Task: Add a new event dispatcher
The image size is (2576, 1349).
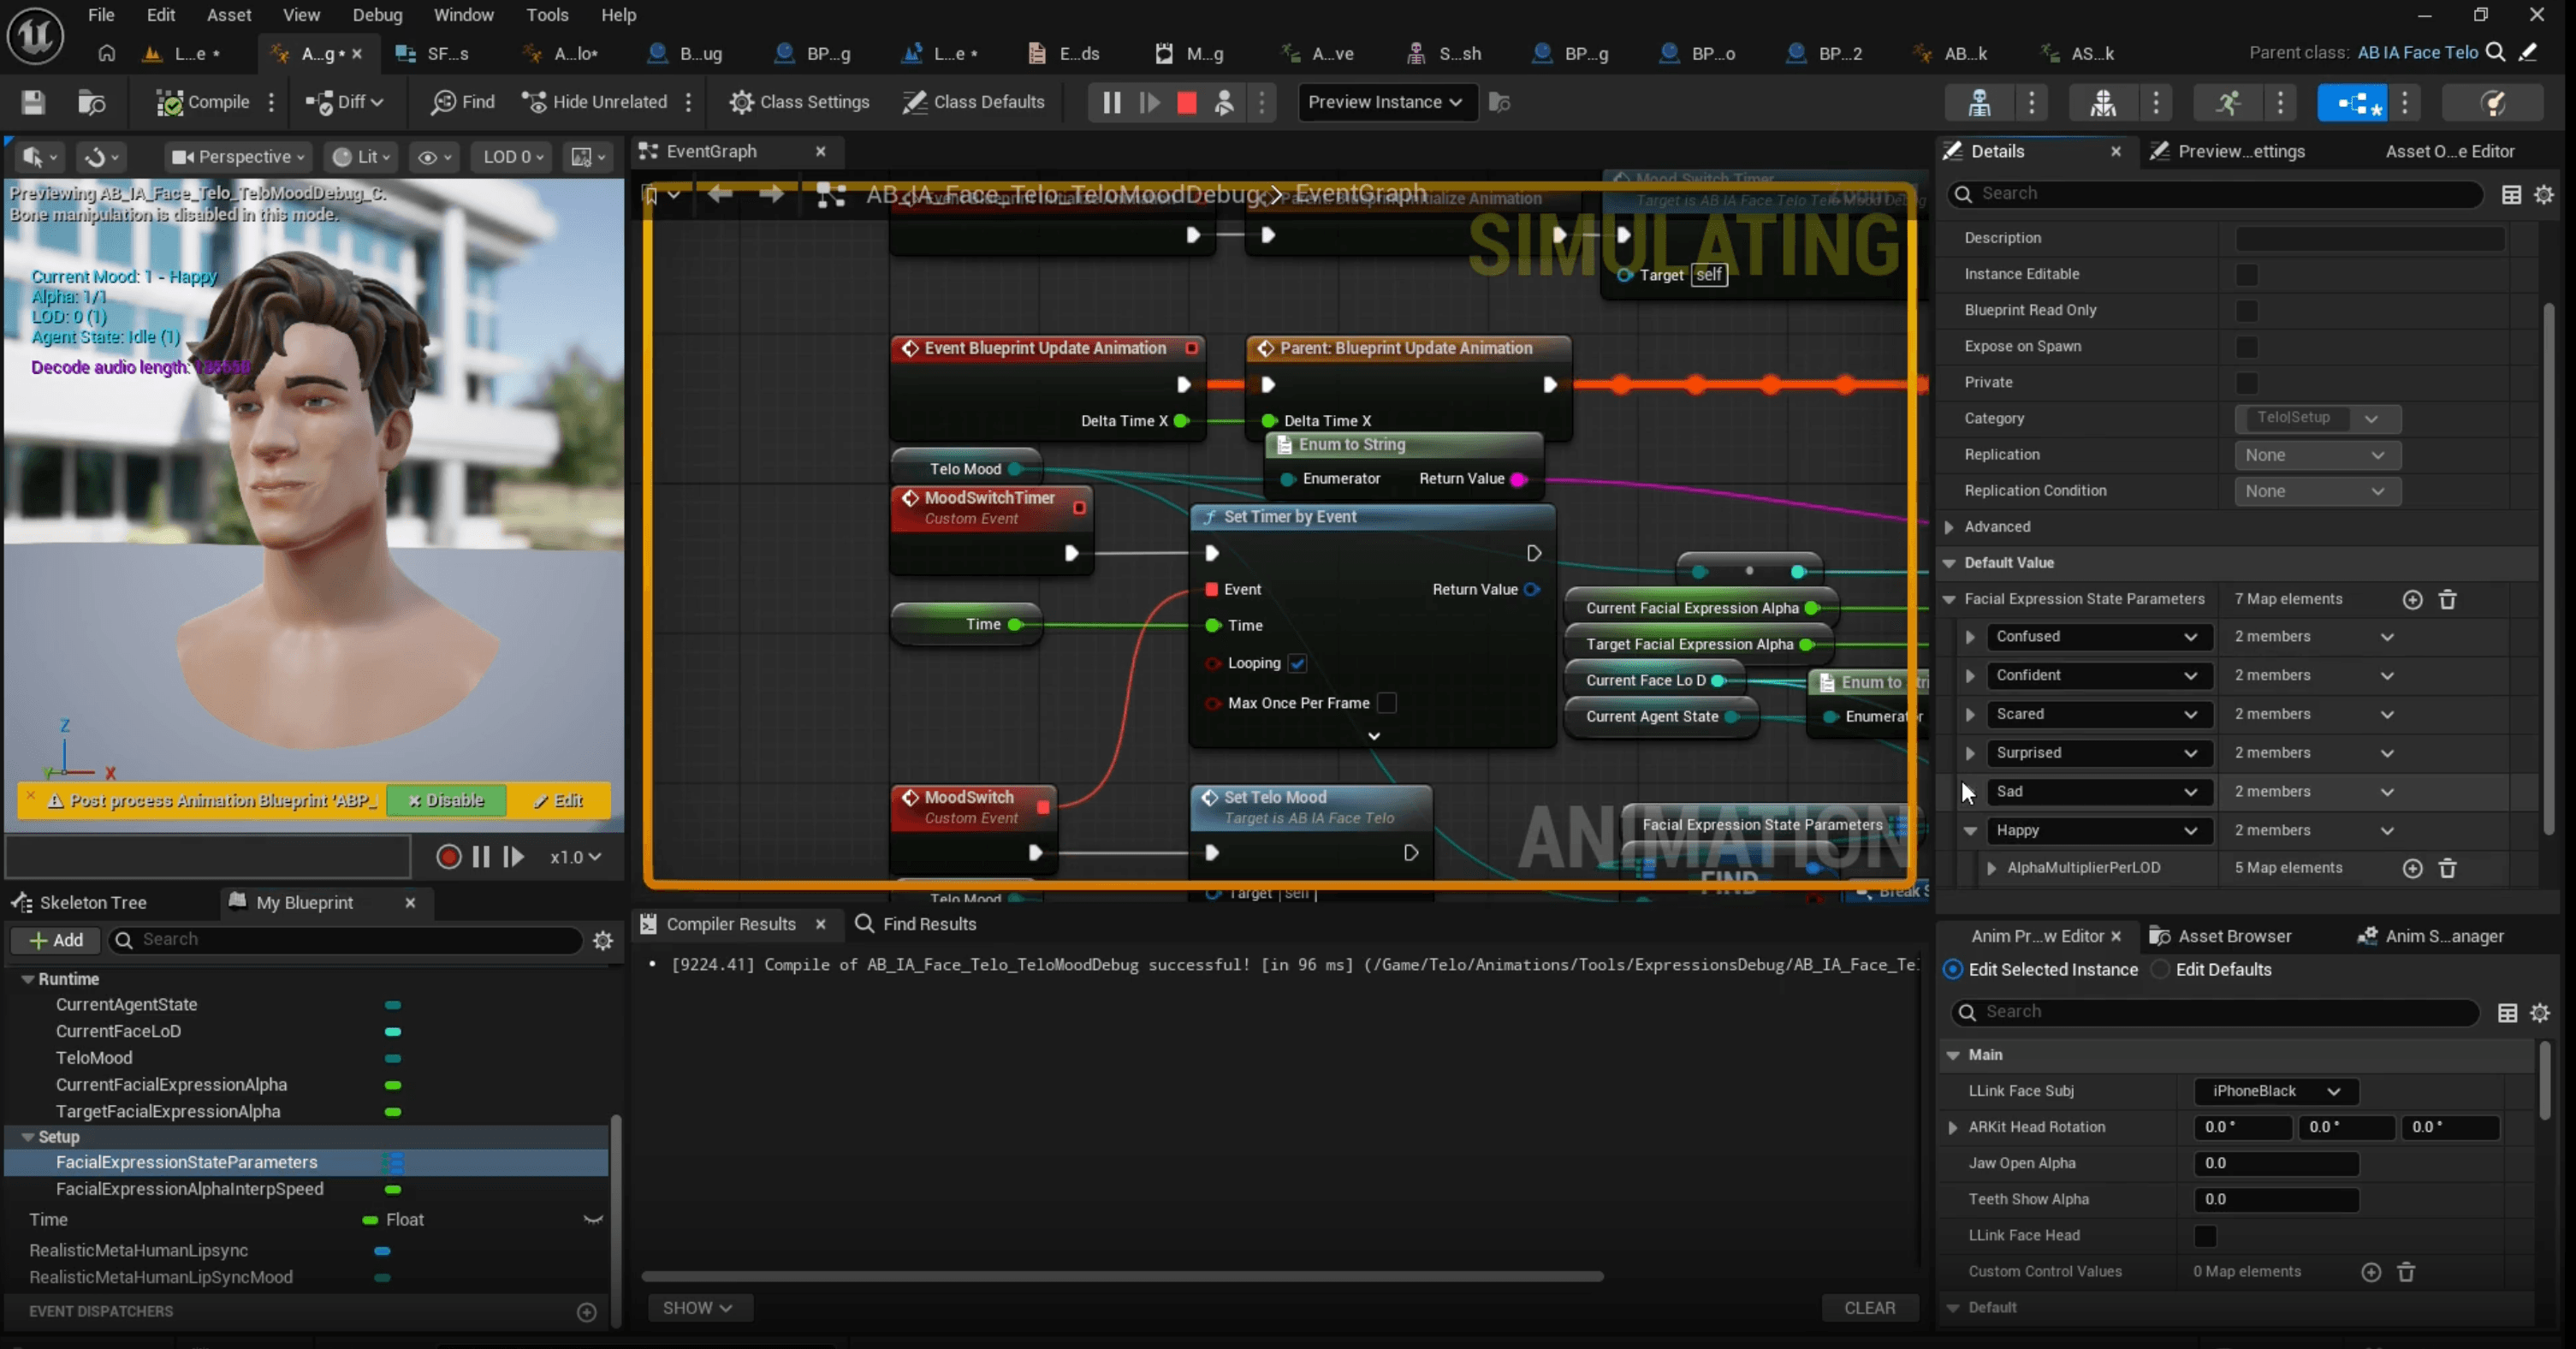Action: click(587, 1311)
